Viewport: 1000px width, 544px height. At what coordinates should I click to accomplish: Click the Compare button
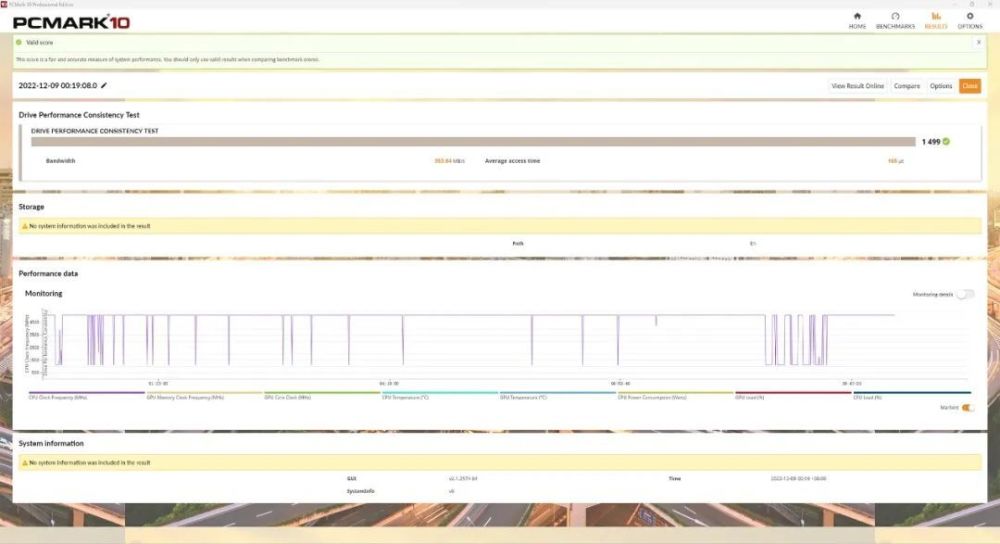point(906,86)
